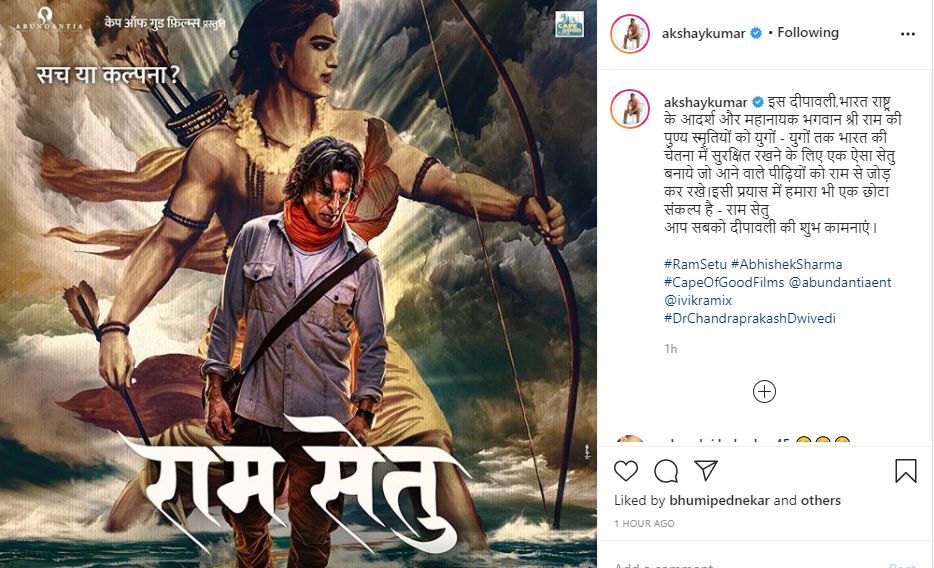Open the #CapeOfGoodFilms hashtag
Screen dimensions: 934x568
(x=724, y=282)
